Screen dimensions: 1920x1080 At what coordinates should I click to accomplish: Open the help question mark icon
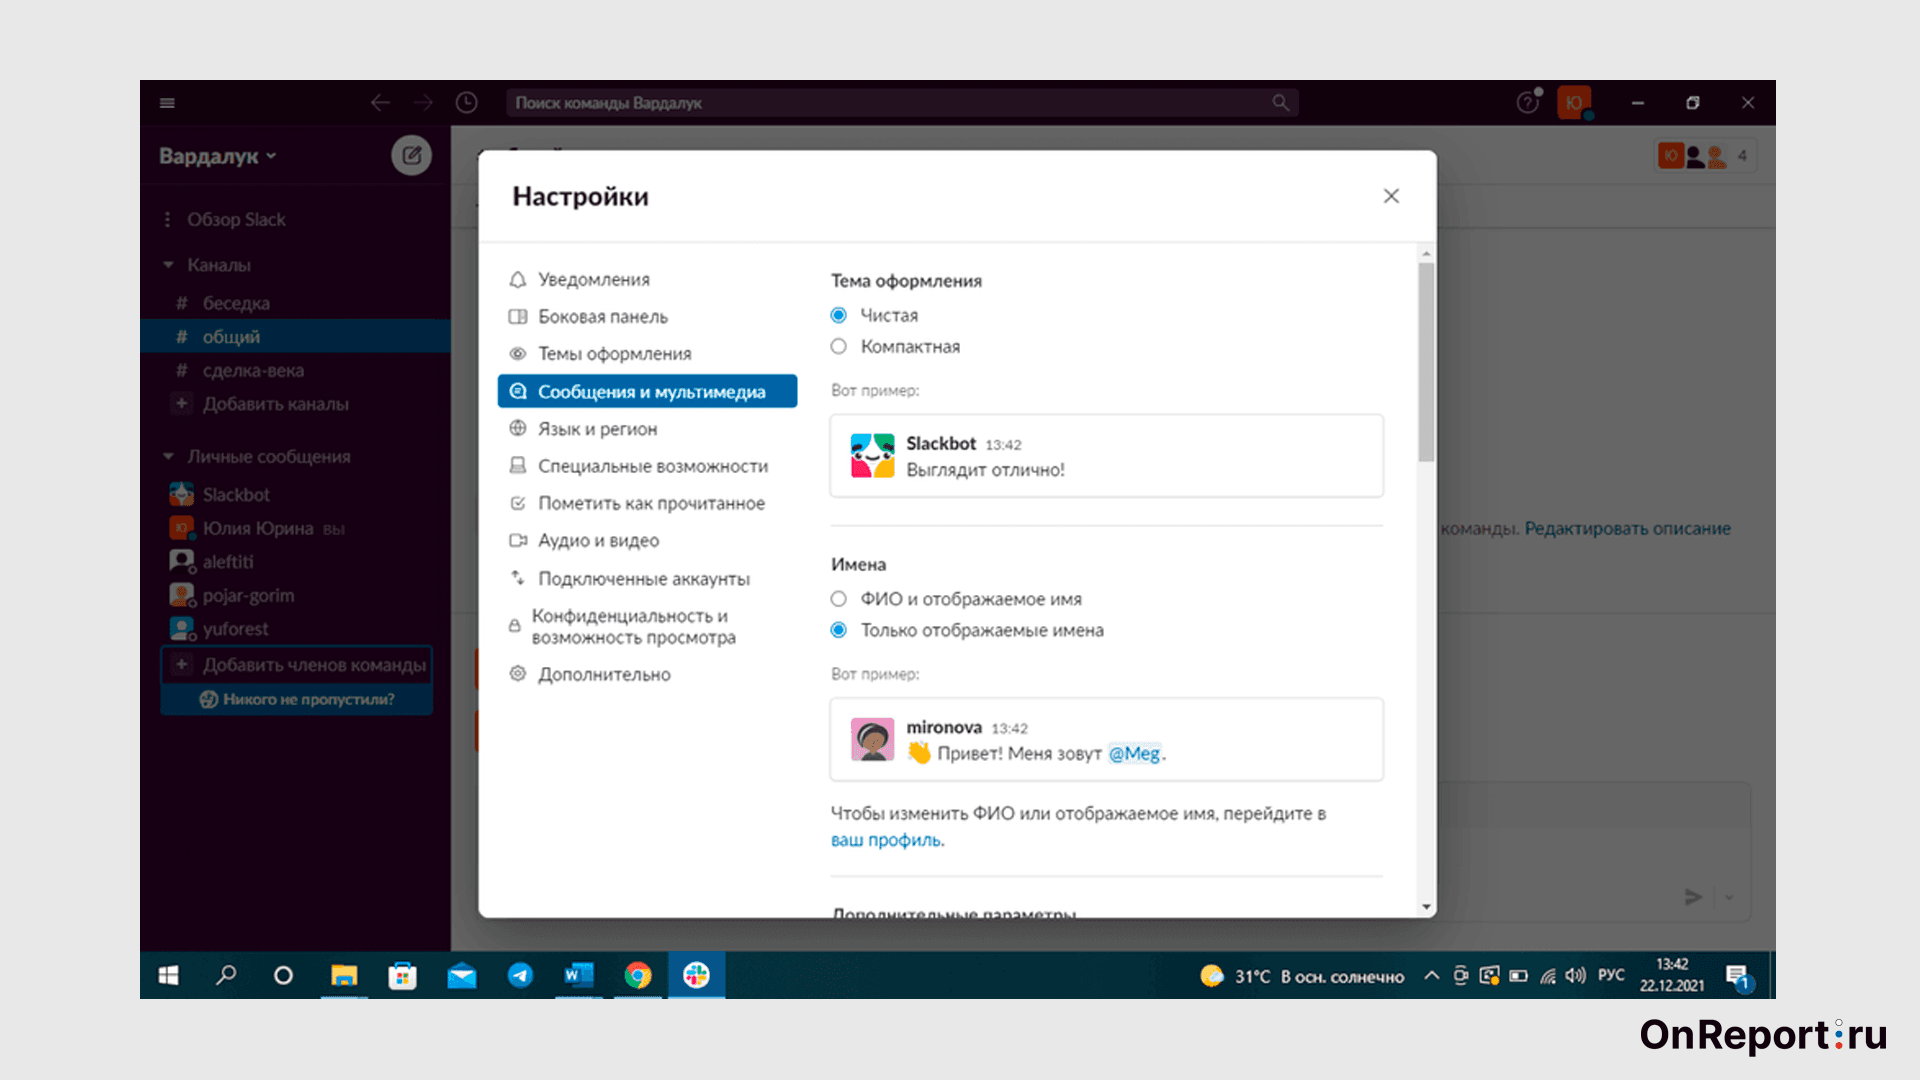(x=1527, y=102)
